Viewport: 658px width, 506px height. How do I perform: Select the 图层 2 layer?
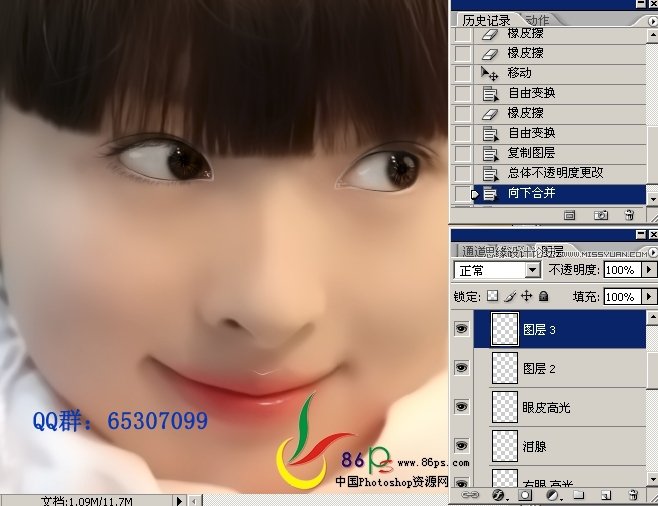point(560,368)
